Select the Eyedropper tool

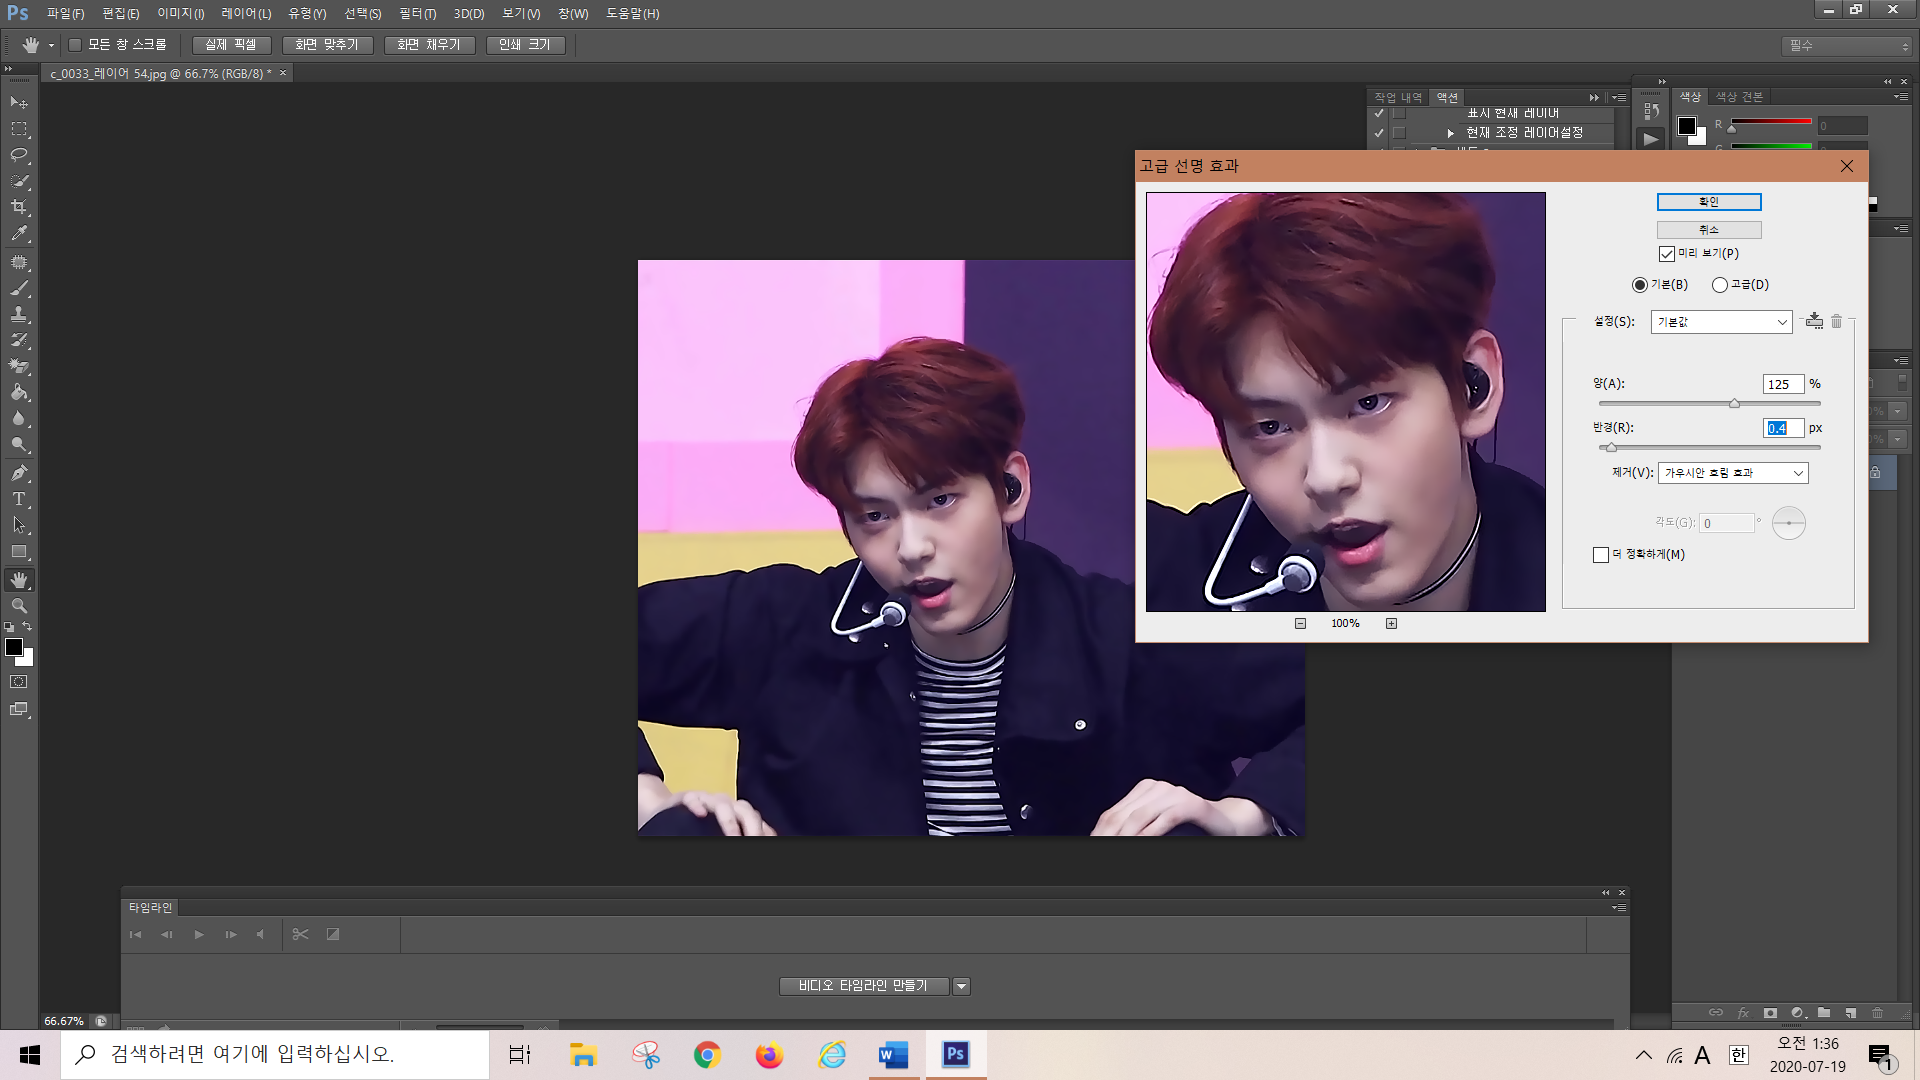(19, 233)
